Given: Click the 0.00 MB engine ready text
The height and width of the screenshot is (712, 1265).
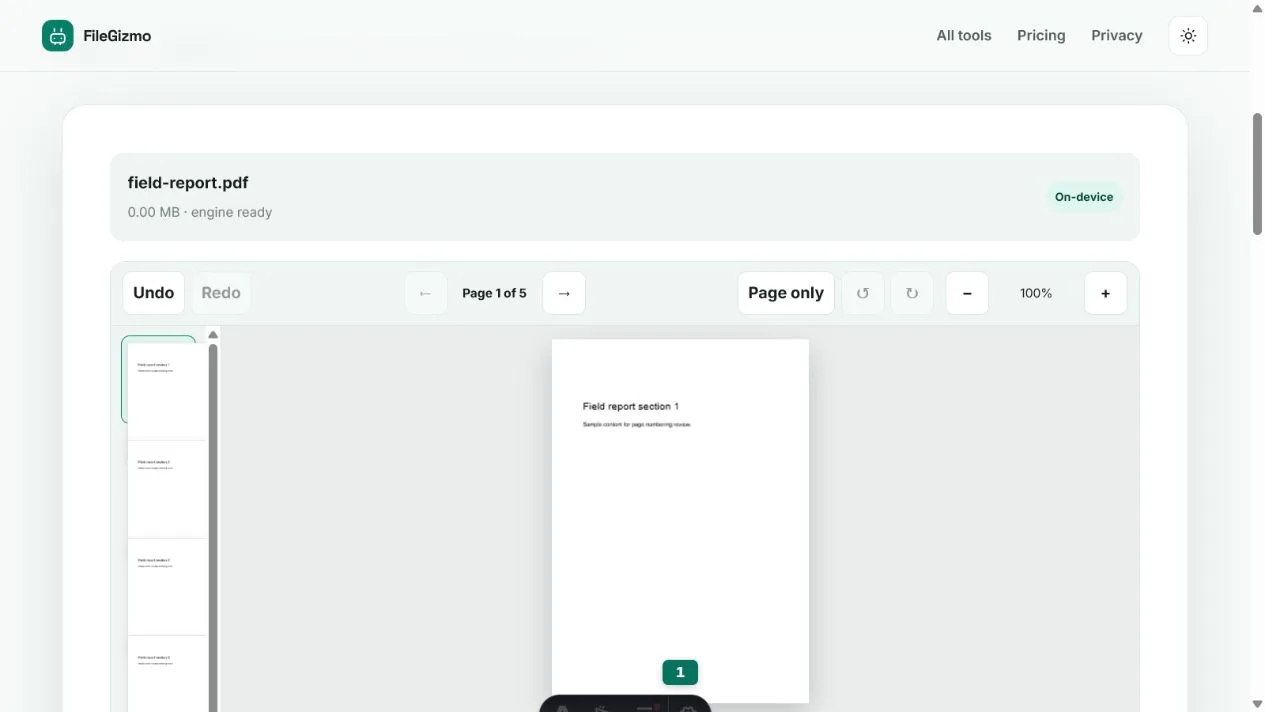Looking at the screenshot, I should point(200,212).
